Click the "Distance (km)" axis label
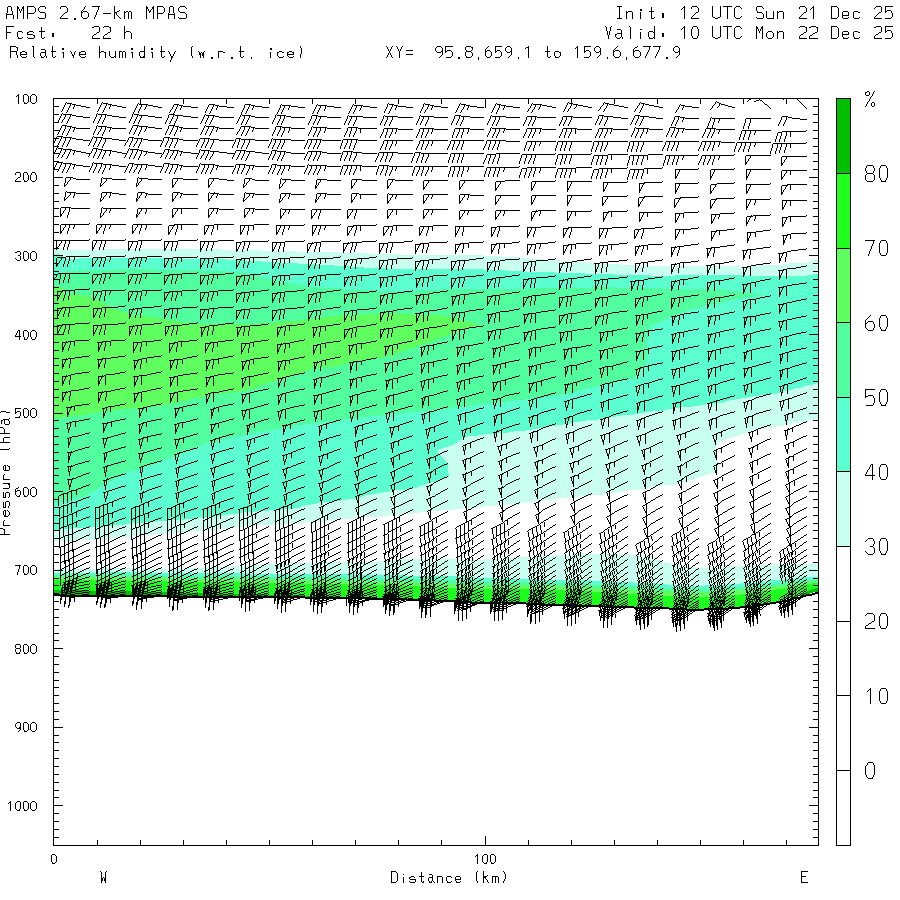The width and height of the screenshot is (900, 900). coord(448,878)
